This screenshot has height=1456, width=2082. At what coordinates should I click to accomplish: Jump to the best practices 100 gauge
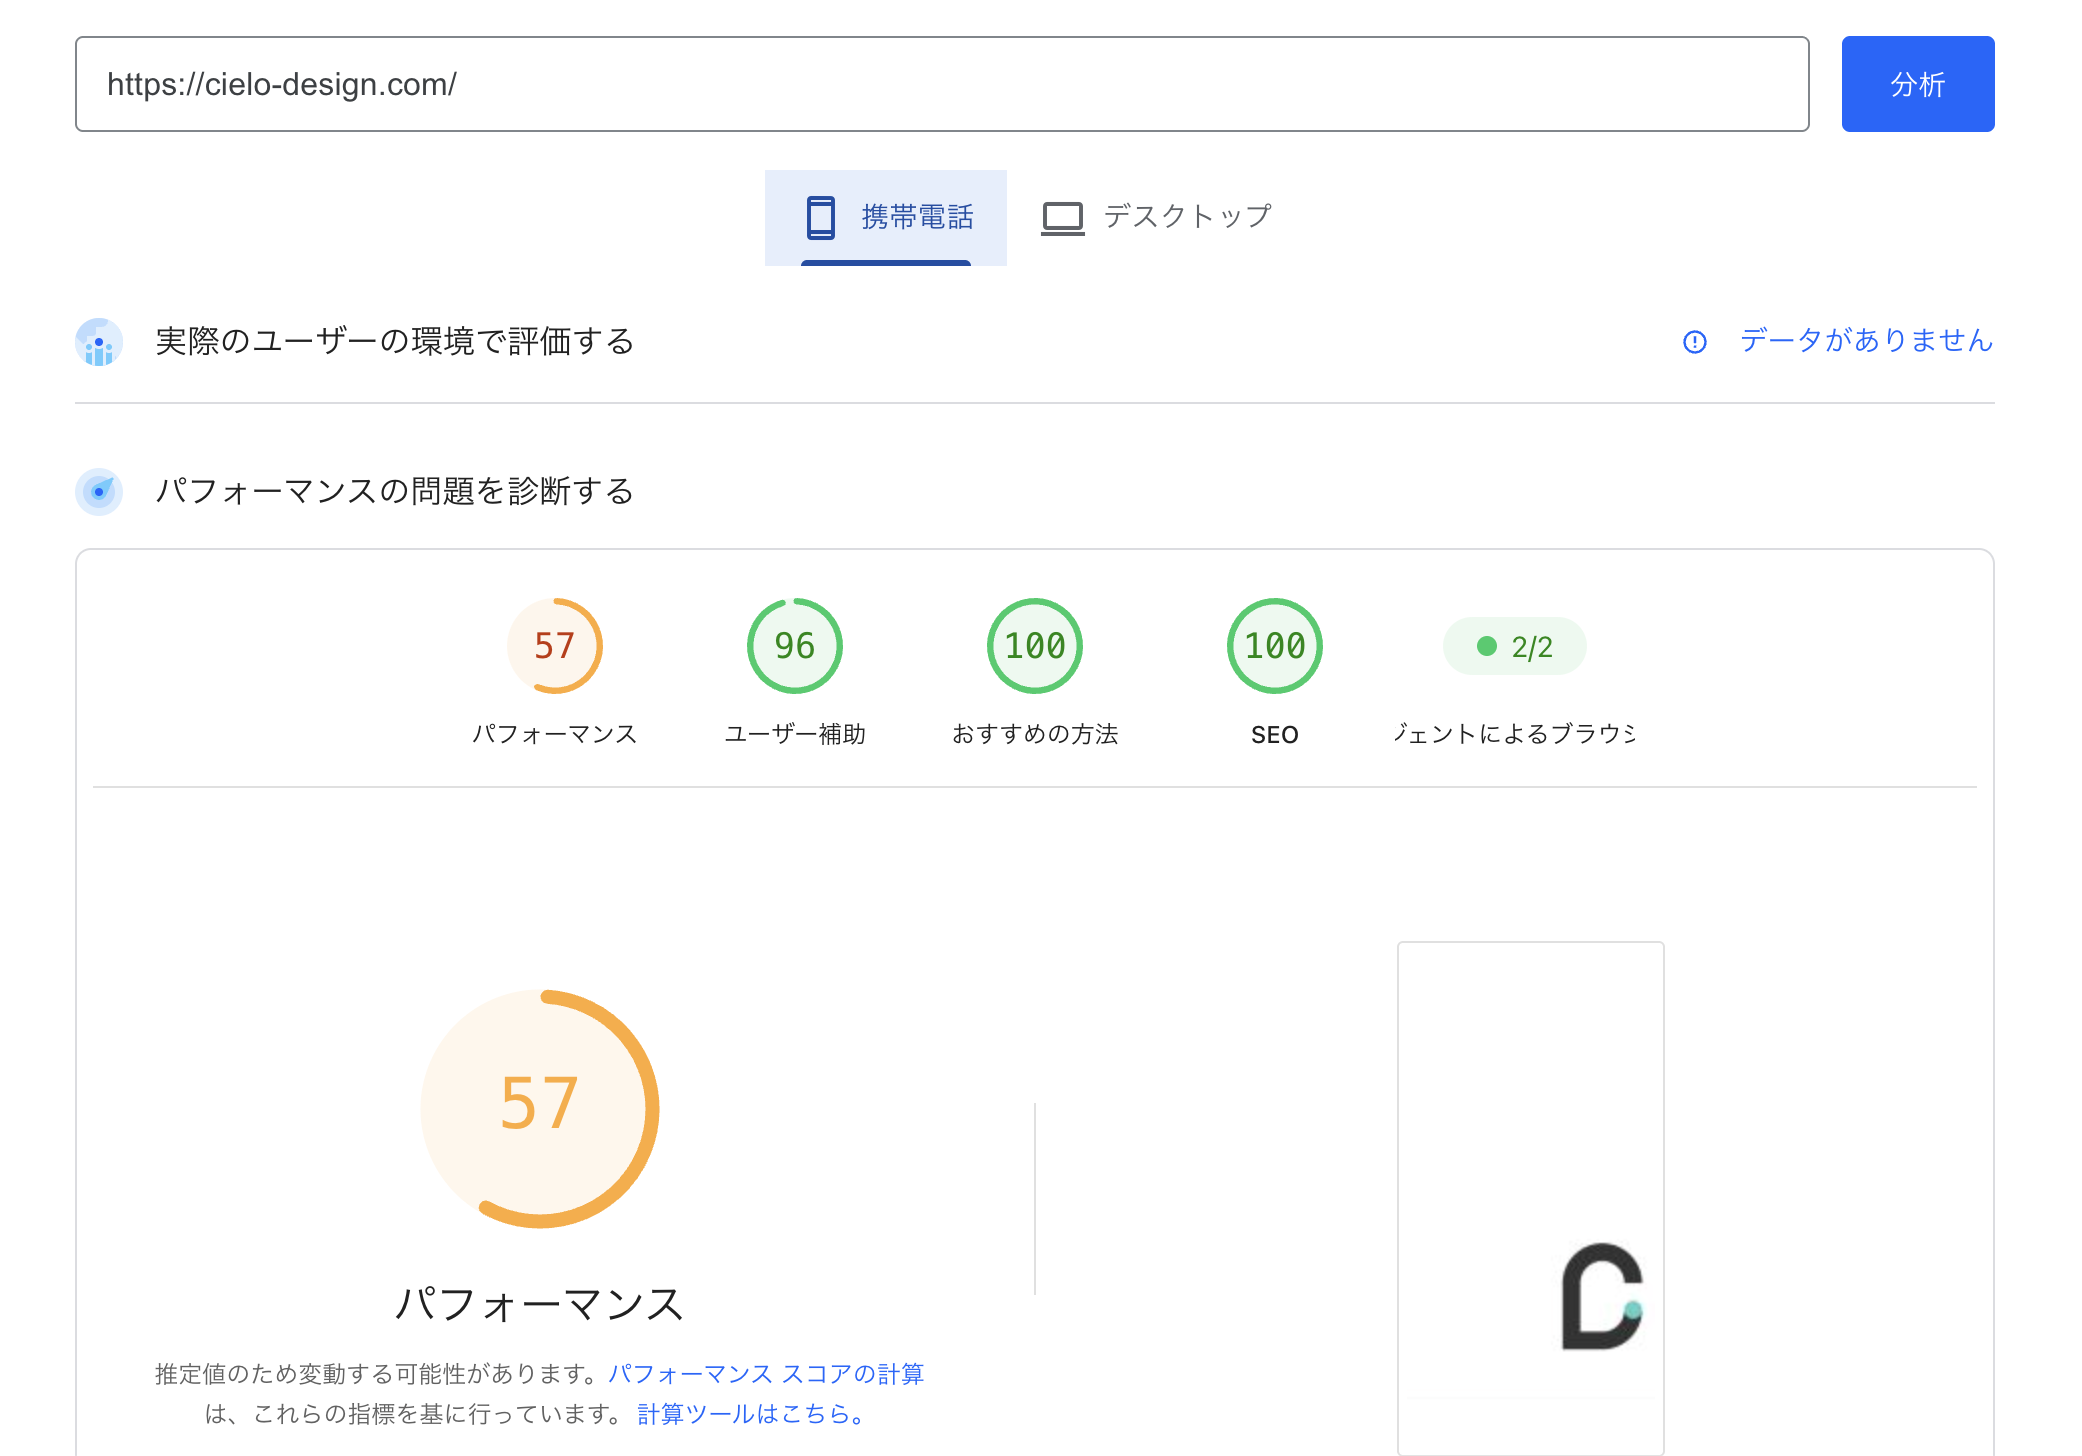click(1034, 646)
